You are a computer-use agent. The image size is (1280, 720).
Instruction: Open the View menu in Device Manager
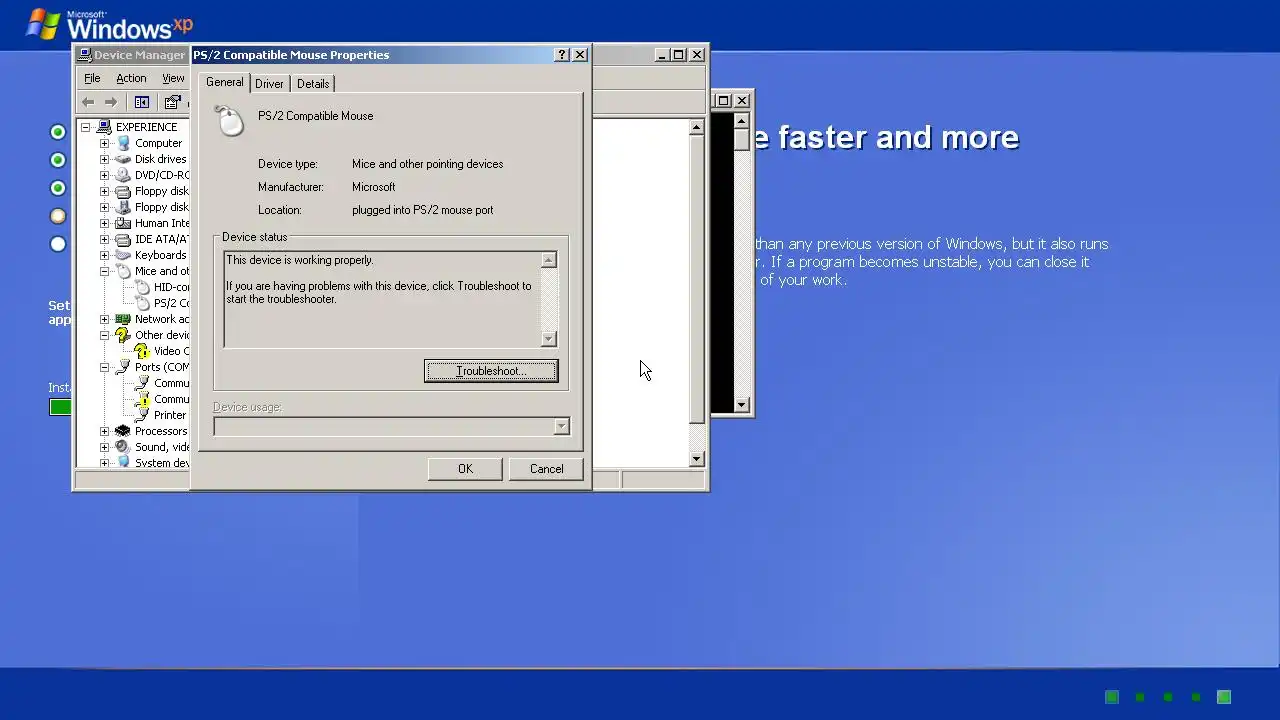tap(173, 78)
